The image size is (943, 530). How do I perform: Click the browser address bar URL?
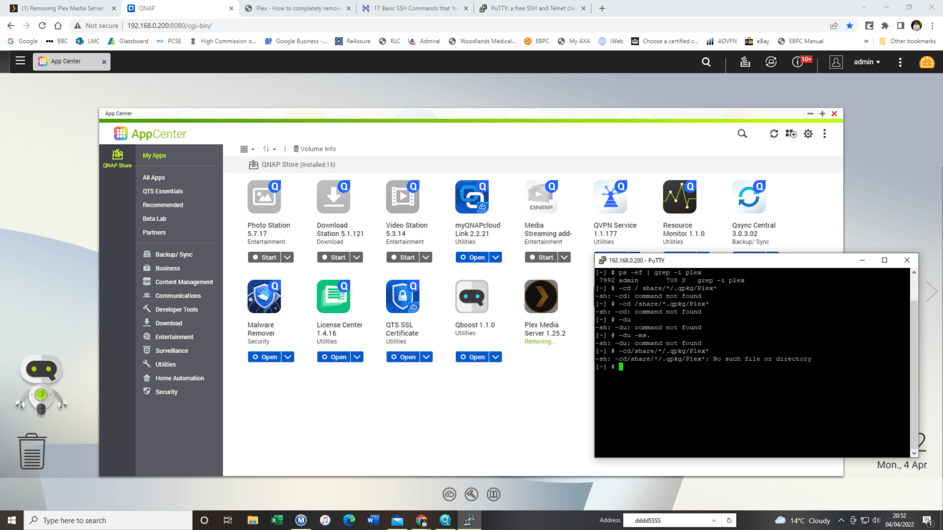(169, 25)
